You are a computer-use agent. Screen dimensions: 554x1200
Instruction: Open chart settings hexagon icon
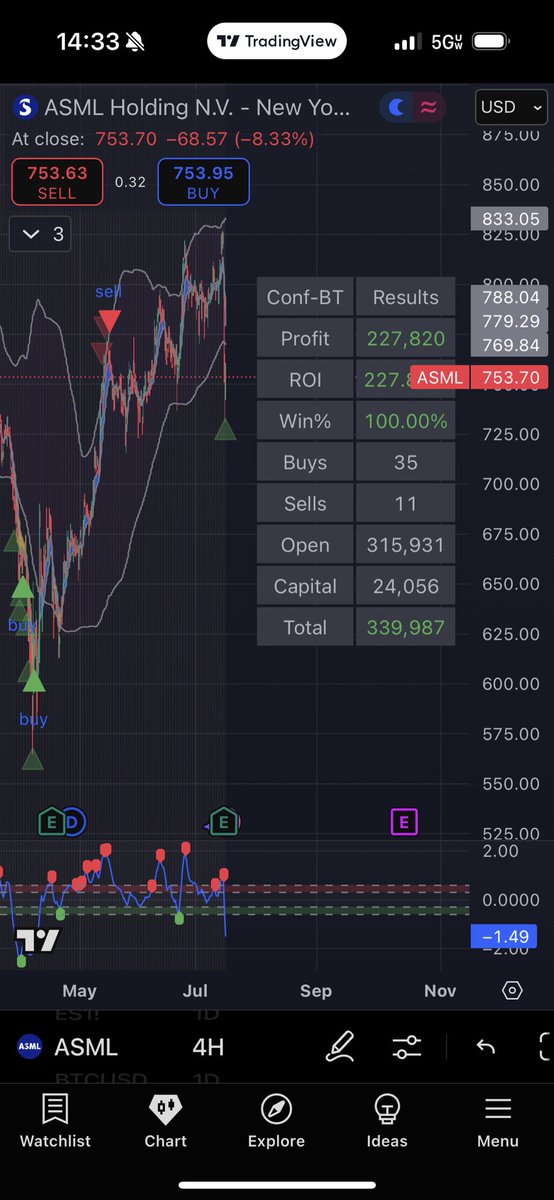coord(512,990)
